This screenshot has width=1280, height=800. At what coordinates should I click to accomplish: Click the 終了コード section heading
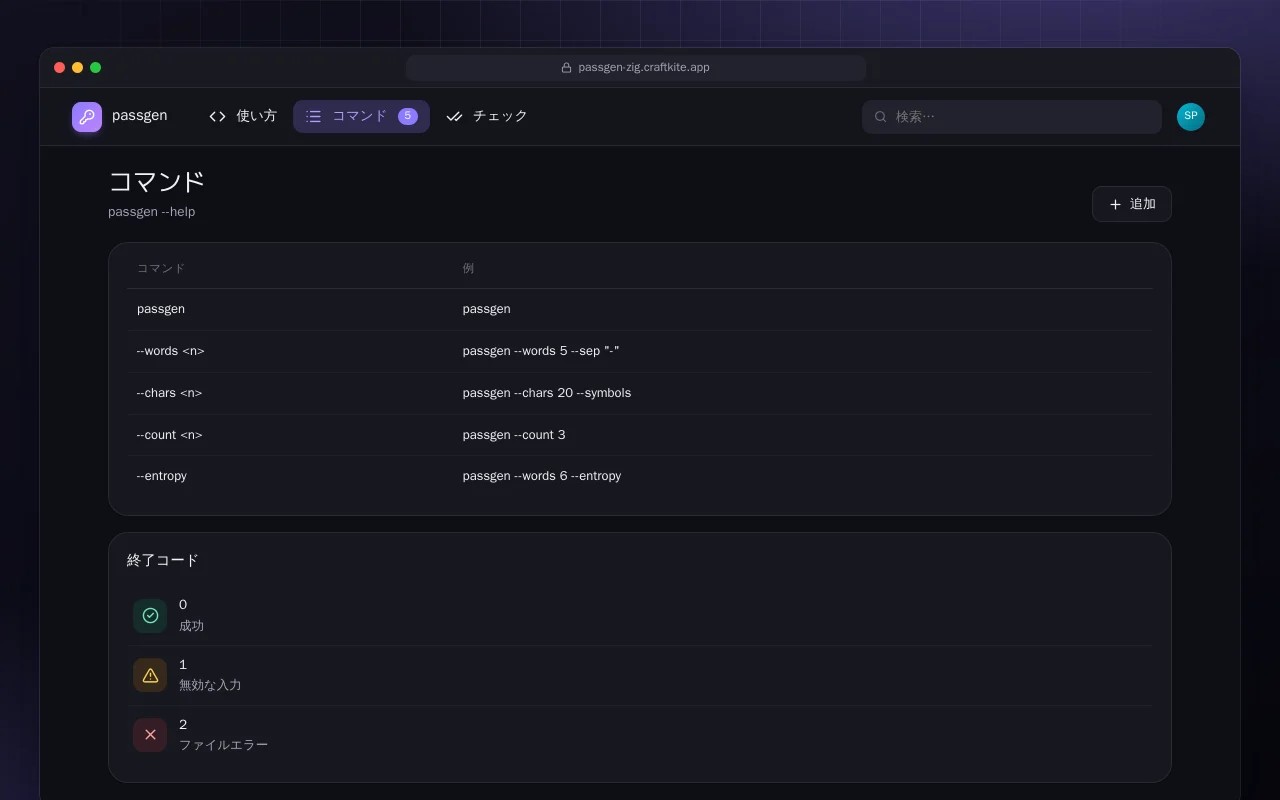[x=163, y=560]
